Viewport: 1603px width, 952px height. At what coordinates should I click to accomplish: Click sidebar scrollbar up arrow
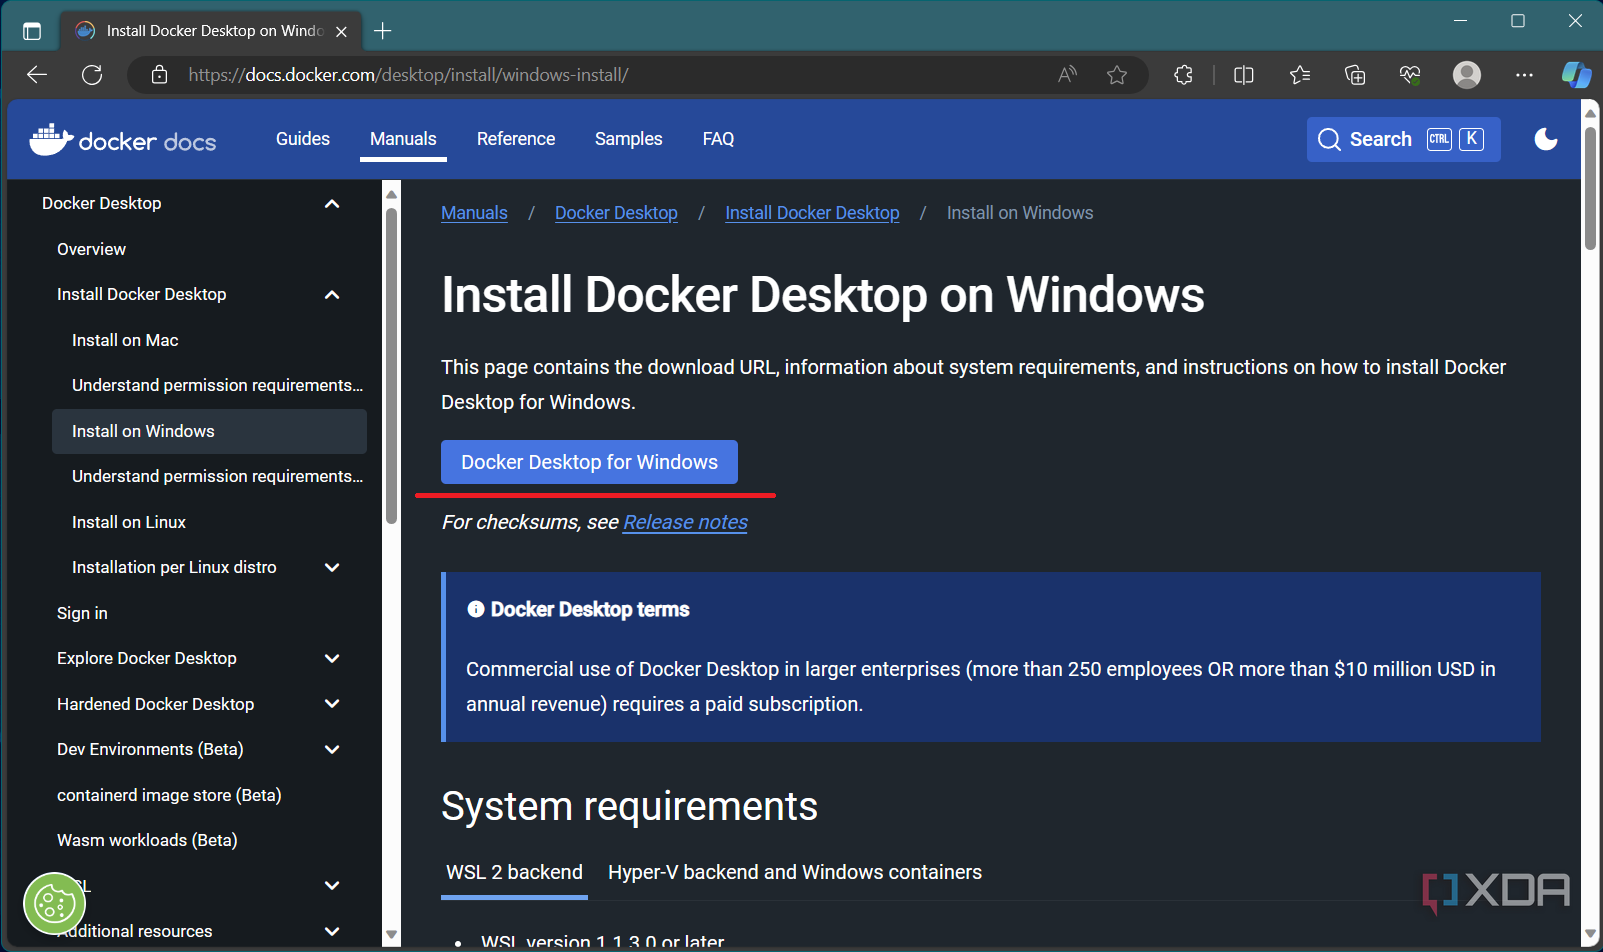point(392,194)
